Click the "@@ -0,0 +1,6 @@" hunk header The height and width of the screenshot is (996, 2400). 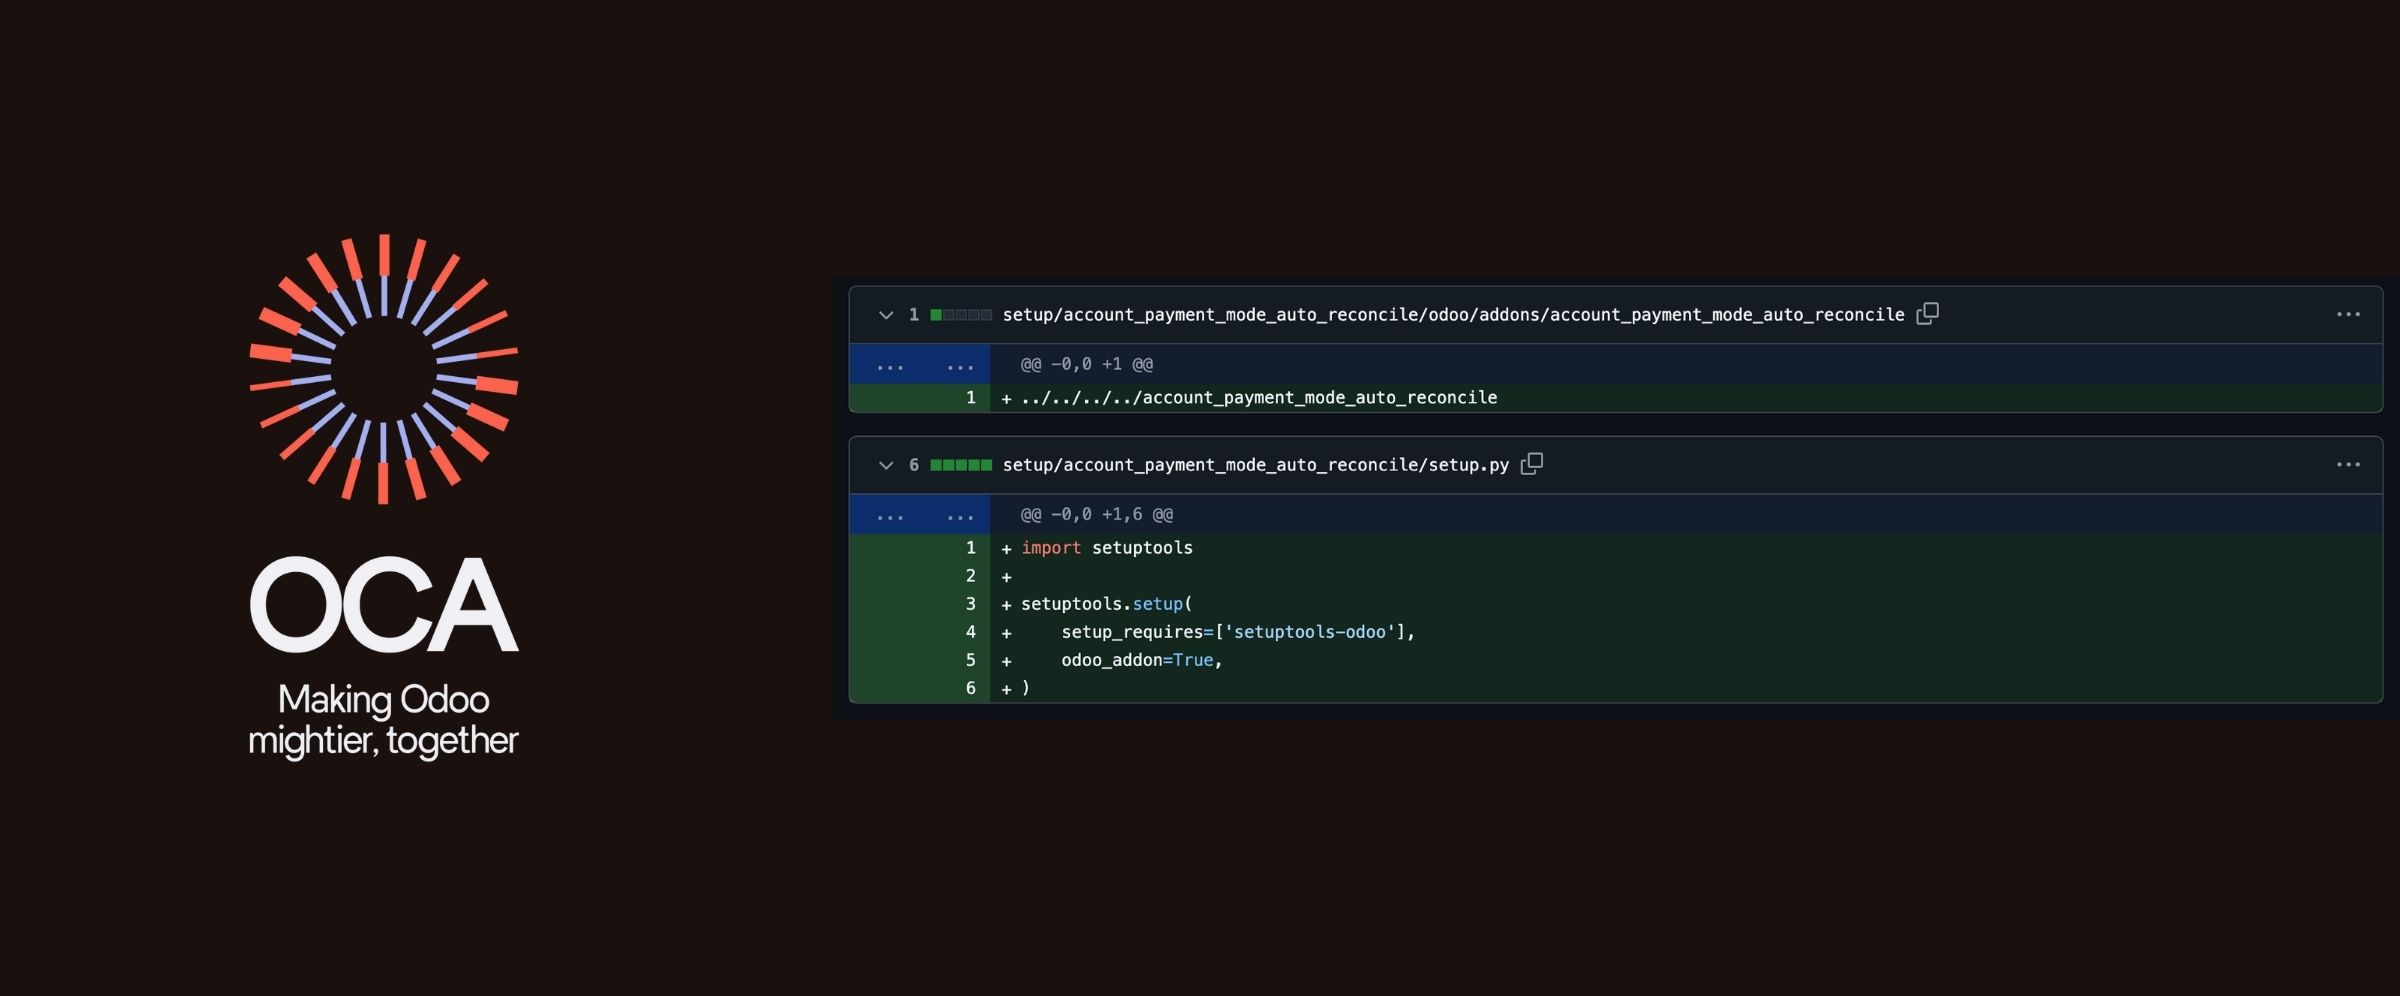(x=1097, y=514)
